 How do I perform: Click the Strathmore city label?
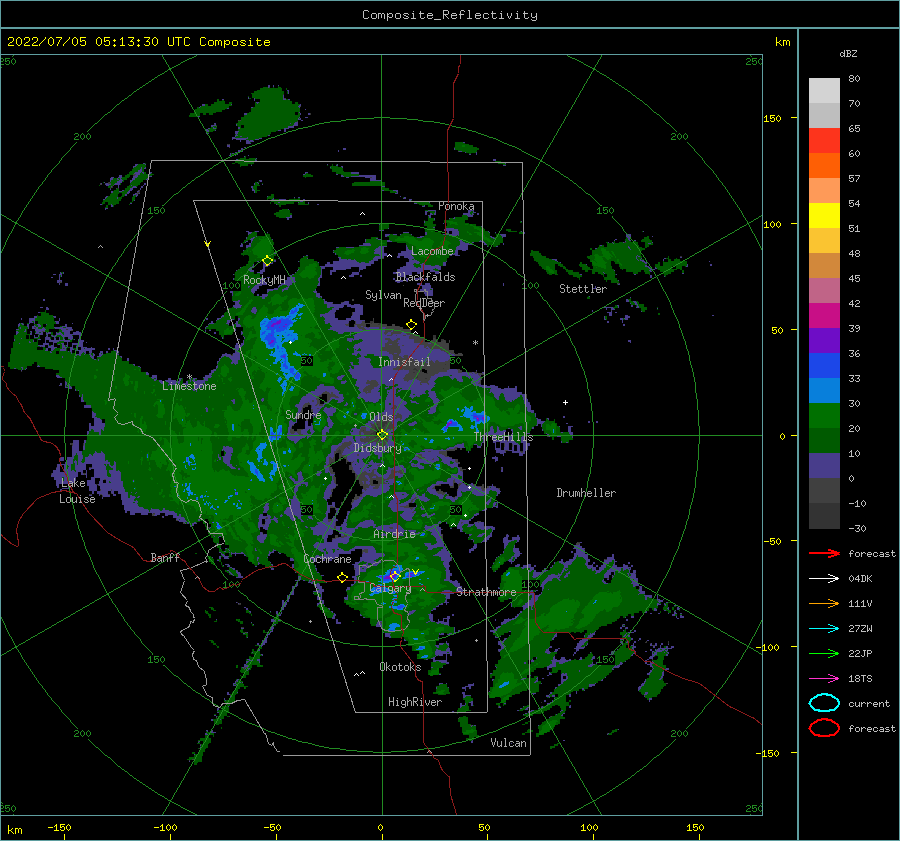[486, 592]
